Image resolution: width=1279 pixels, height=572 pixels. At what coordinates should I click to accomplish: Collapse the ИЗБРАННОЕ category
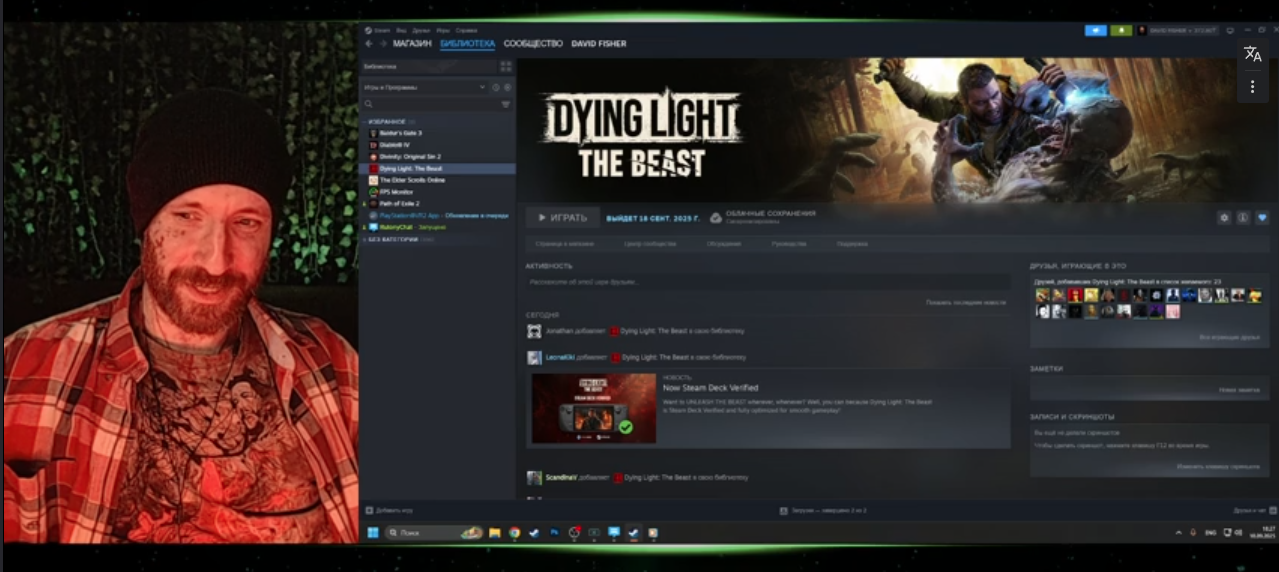click(x=385, y=121)
